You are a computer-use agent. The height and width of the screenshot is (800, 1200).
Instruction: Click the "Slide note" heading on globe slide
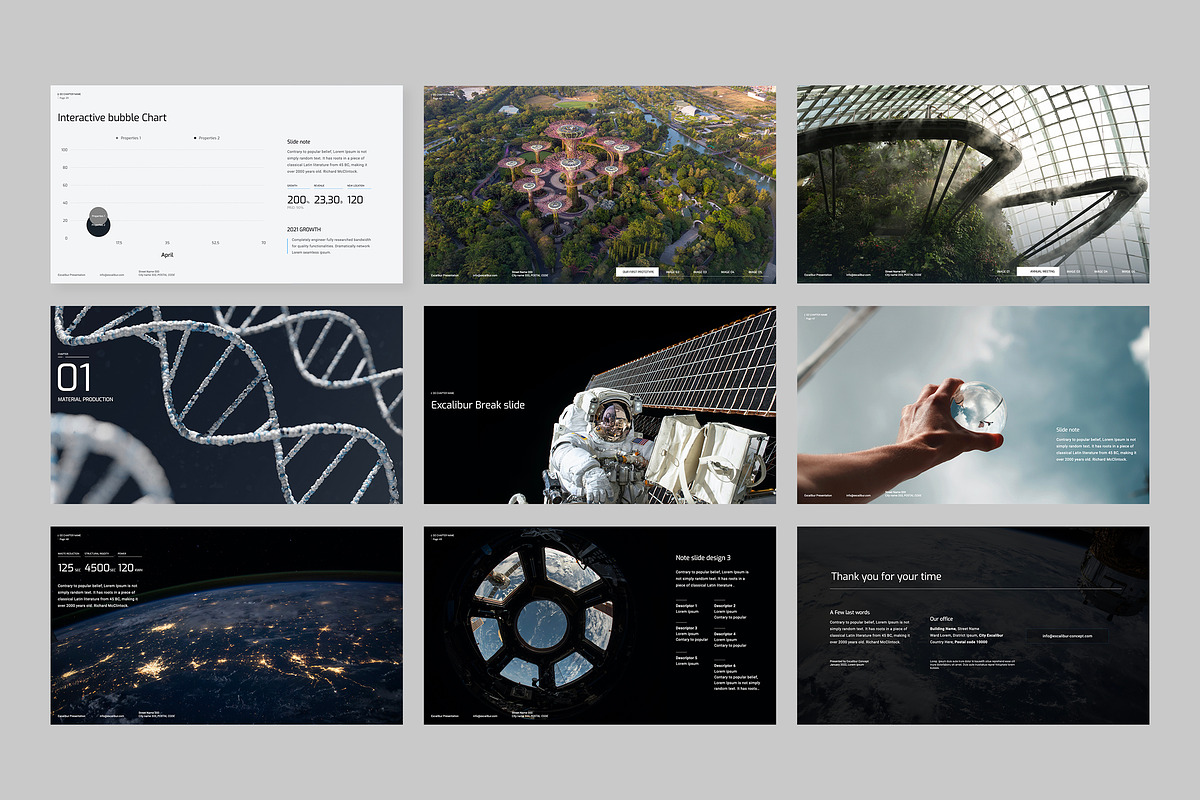pos(1068,430)
